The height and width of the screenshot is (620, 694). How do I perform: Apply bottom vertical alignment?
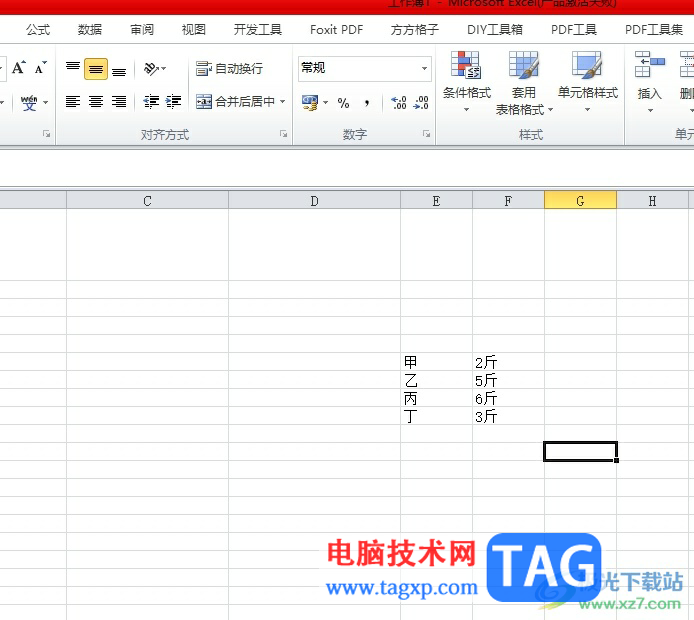coord(119,69)
